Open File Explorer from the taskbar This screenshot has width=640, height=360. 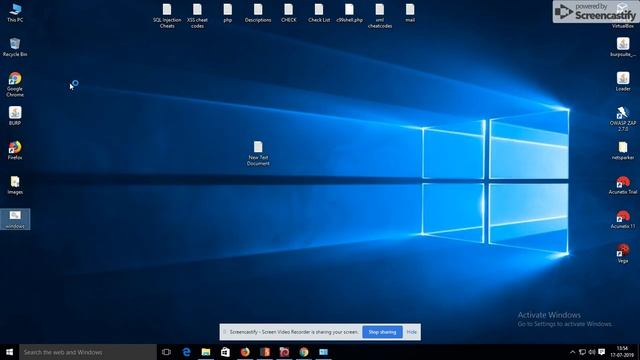coord(206,352)
